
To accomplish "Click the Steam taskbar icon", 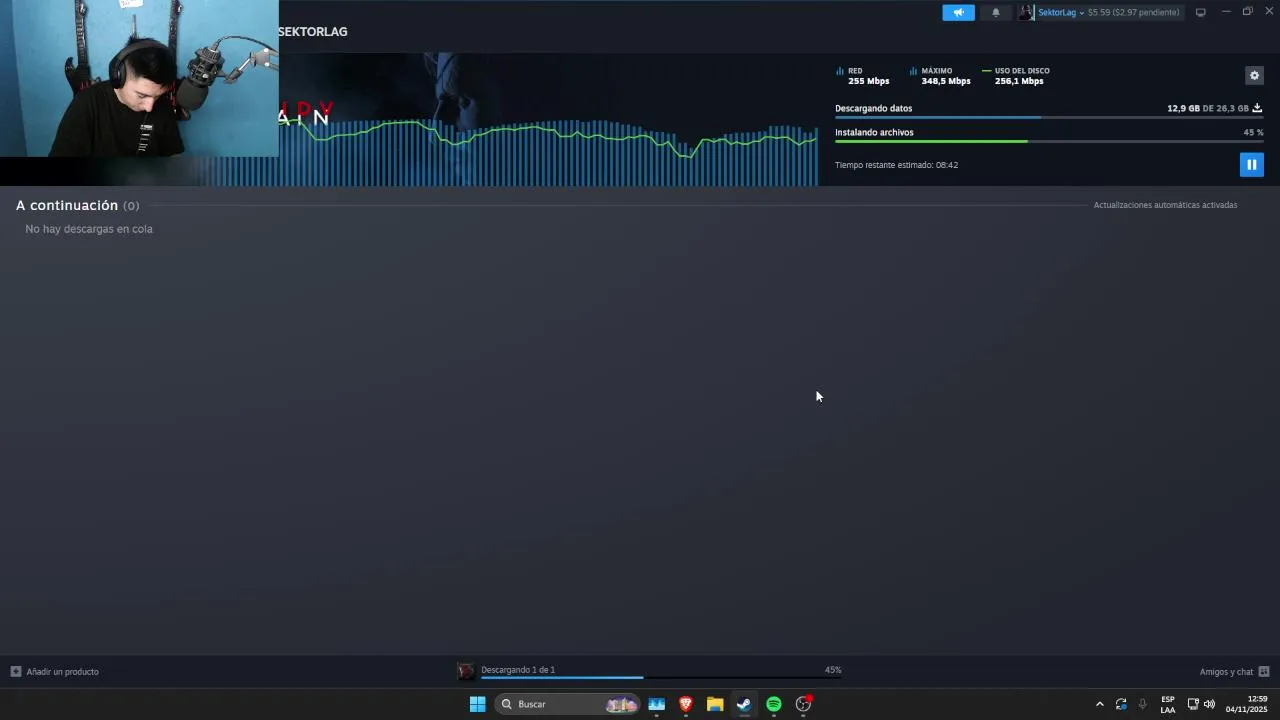I will [744, 704].
